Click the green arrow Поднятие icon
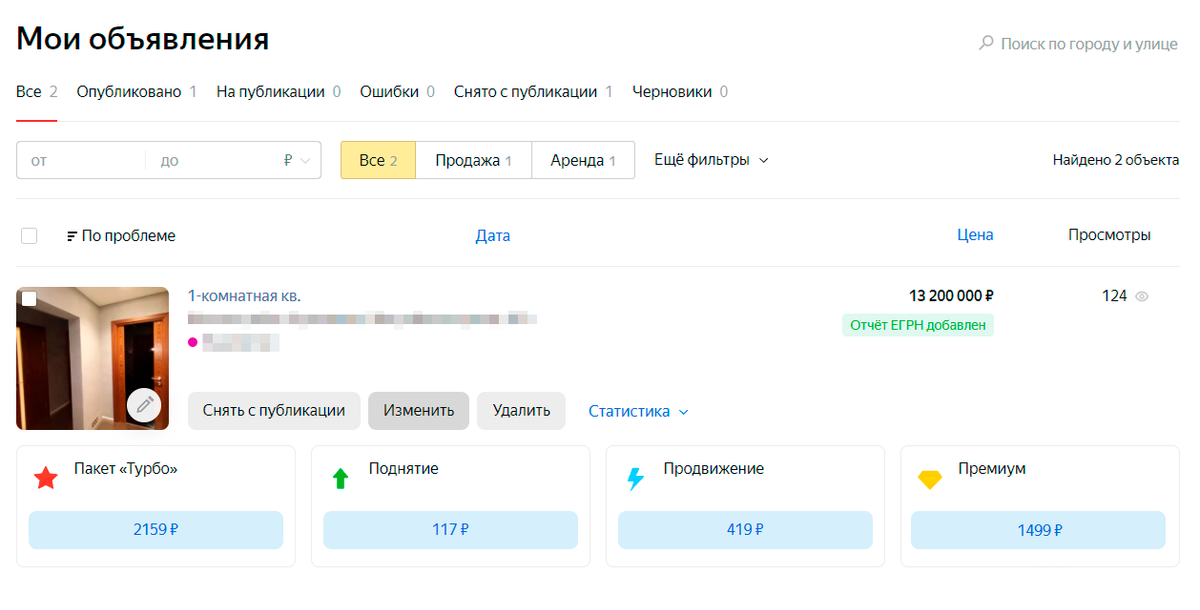Screen dimensions: 1200x610 [x=340, y=478]
